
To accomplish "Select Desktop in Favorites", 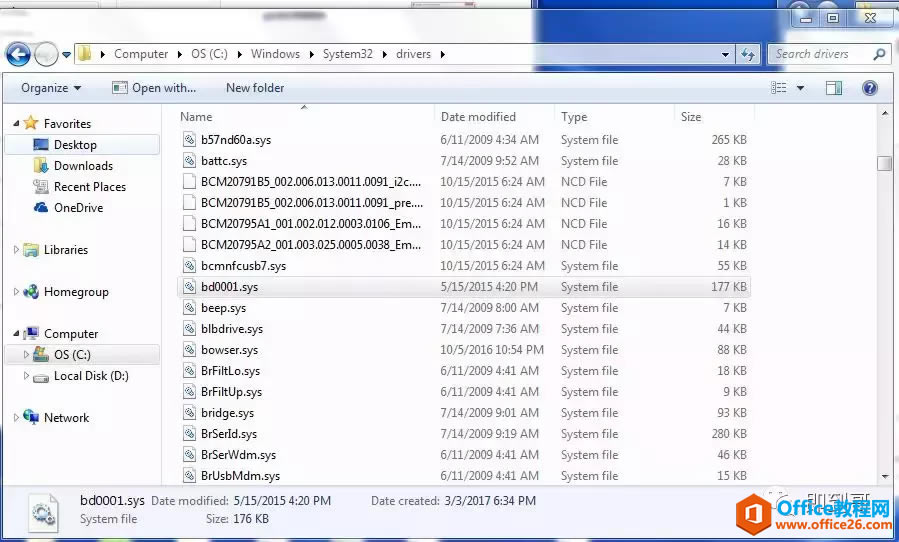I will click(81, 145).
